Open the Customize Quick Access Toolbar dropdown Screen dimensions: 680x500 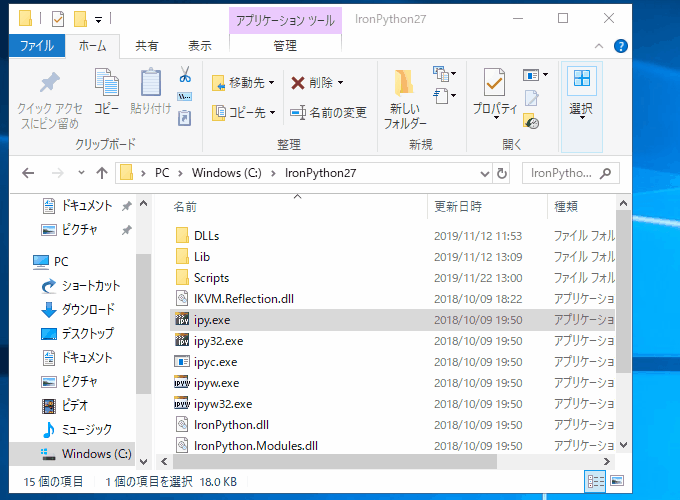98,19
